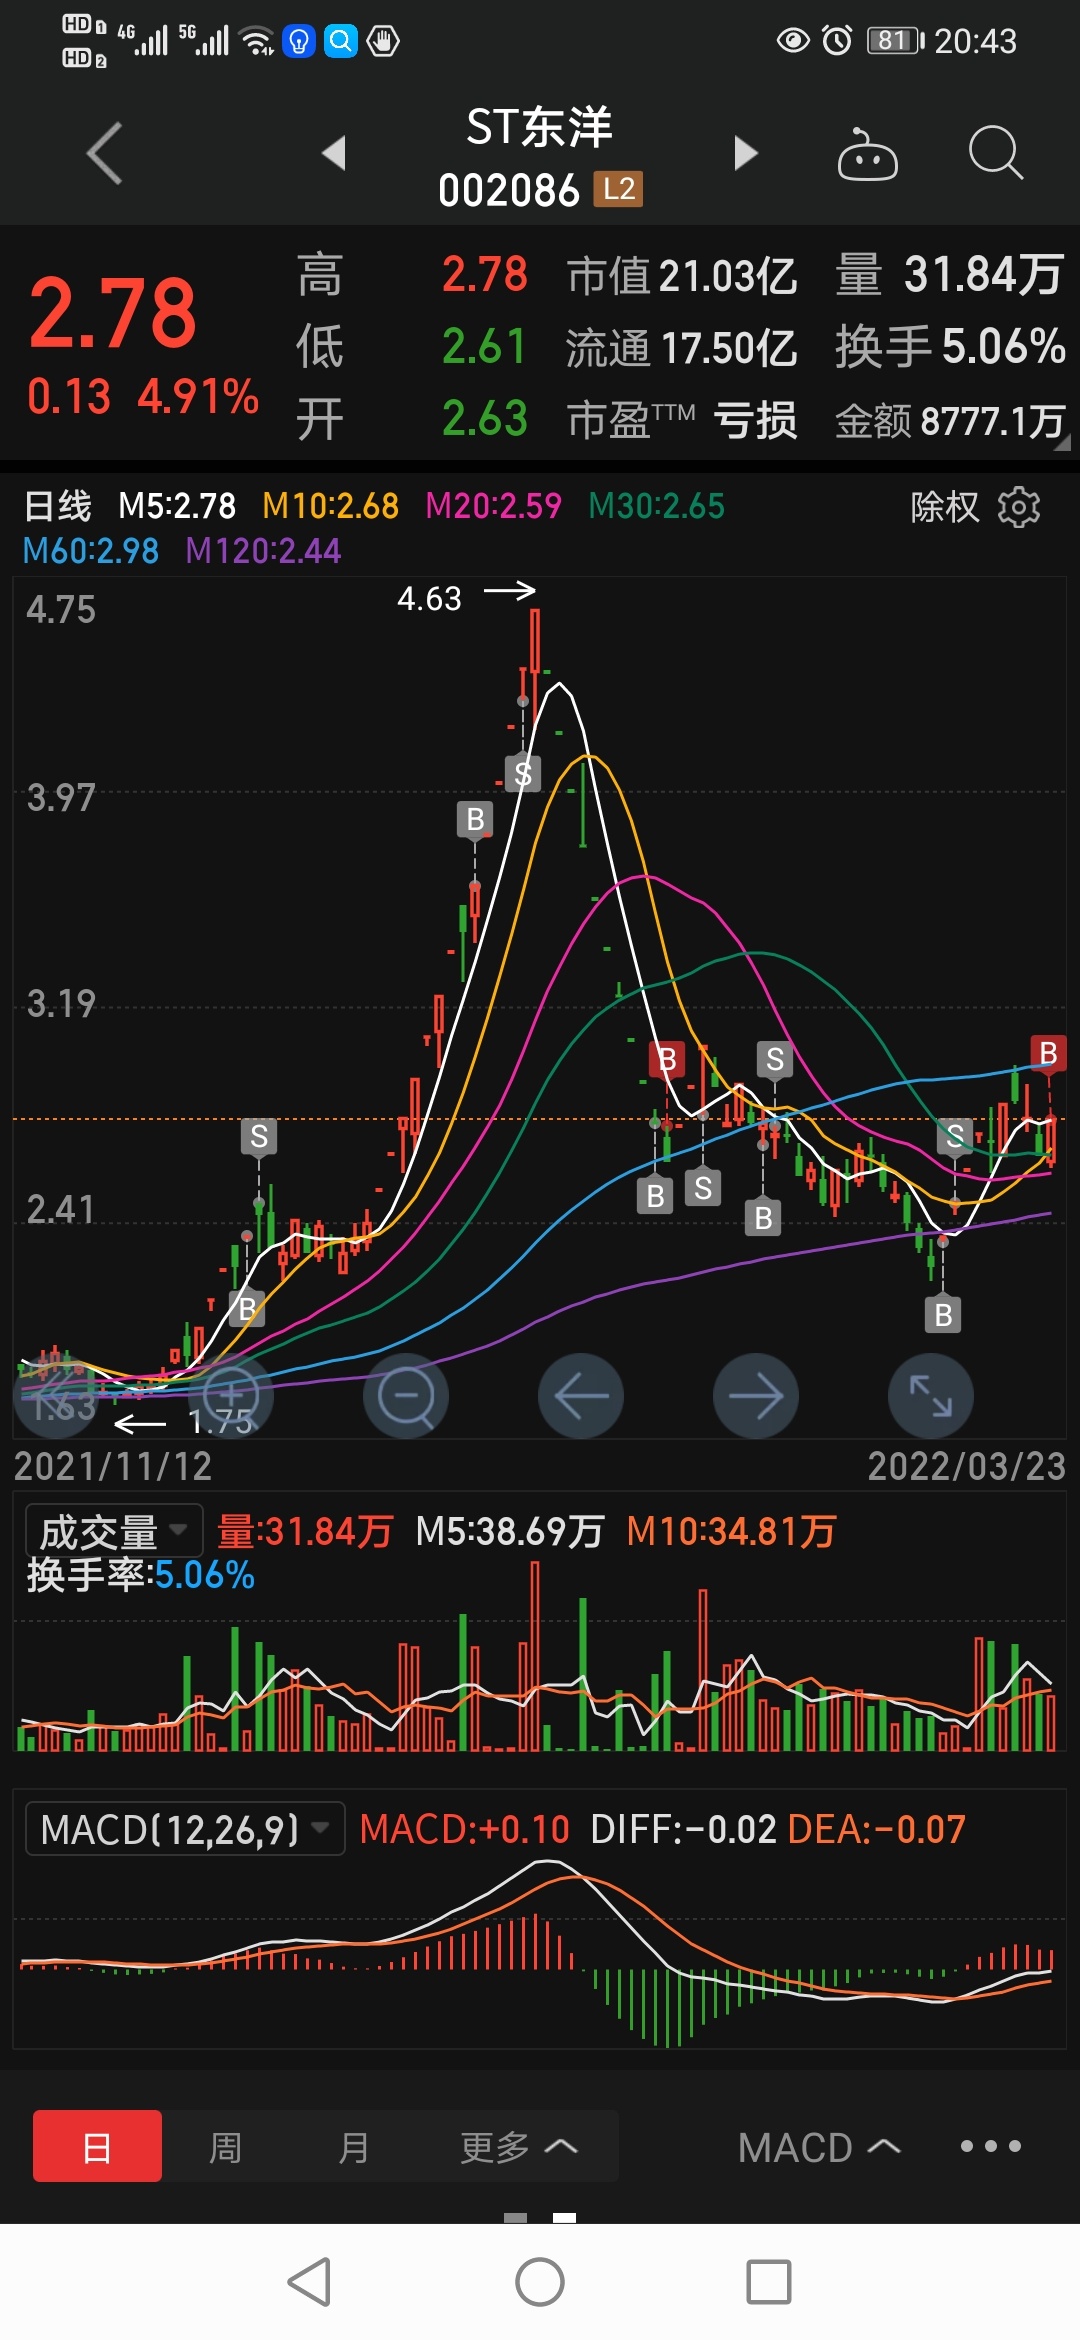Tap Android back navigation button

point(309,2282)
